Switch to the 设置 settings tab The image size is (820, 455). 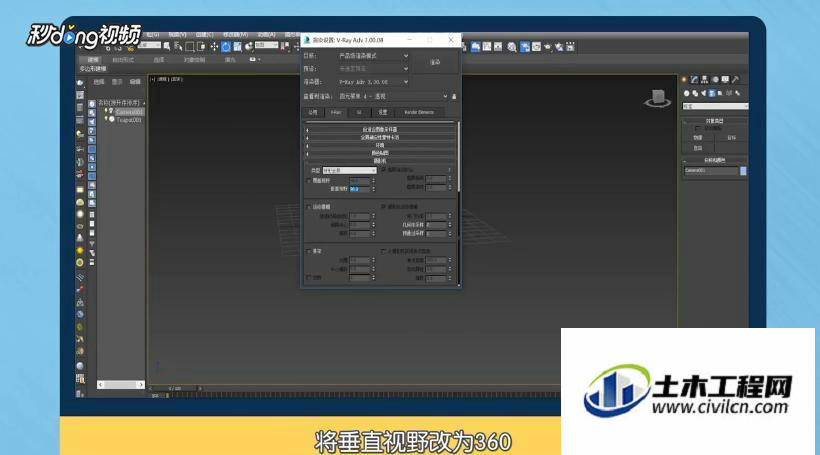tap(383, 112)
